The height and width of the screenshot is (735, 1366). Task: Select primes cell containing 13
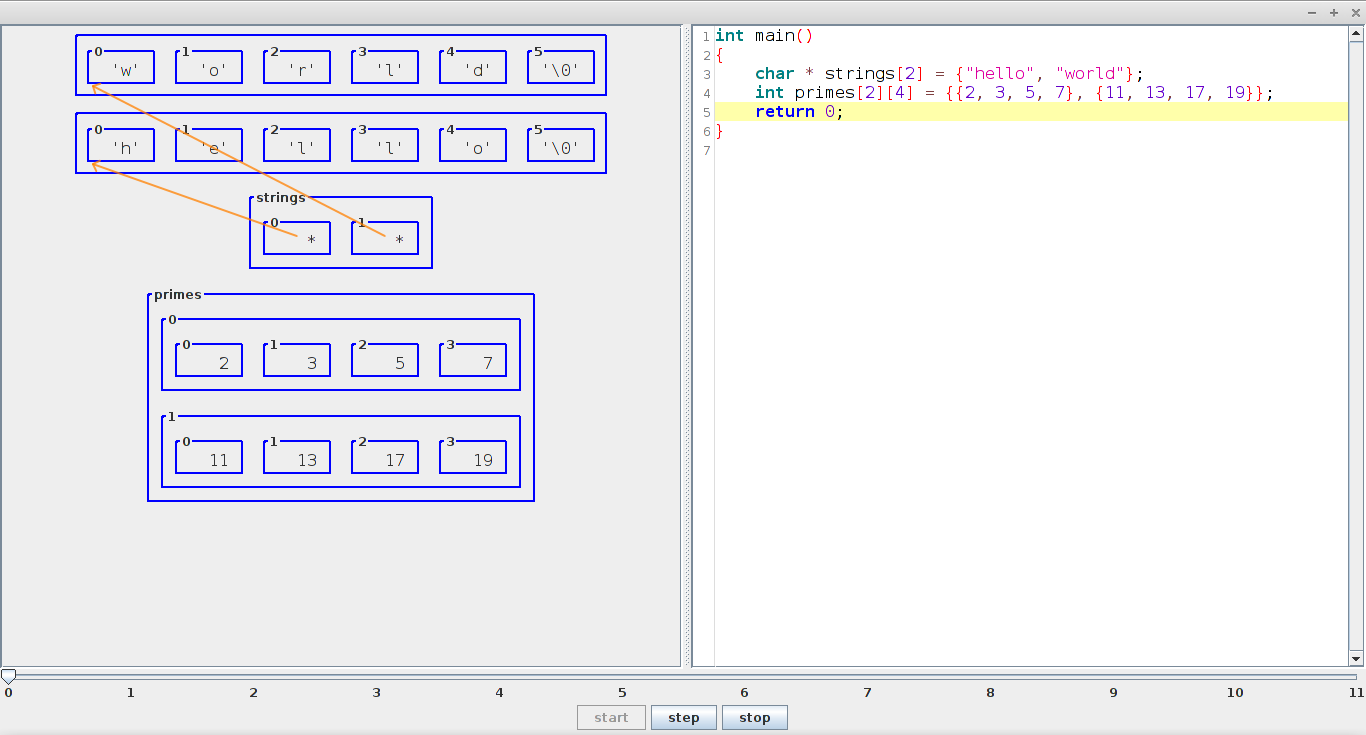coord(297,457)
